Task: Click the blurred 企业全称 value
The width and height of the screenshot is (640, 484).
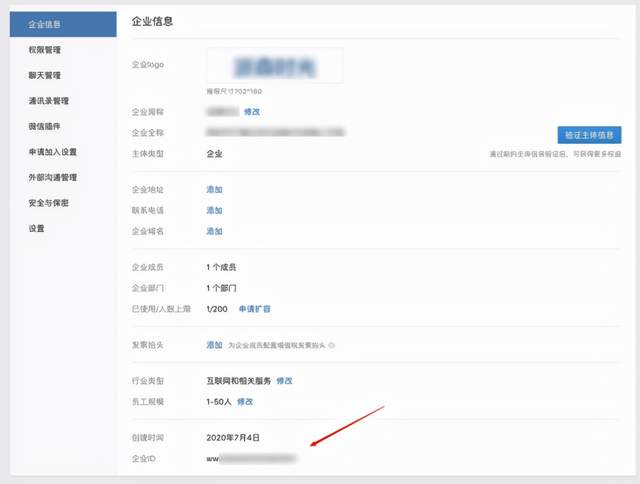Action: pyautogui.click(x=275, y=132)
